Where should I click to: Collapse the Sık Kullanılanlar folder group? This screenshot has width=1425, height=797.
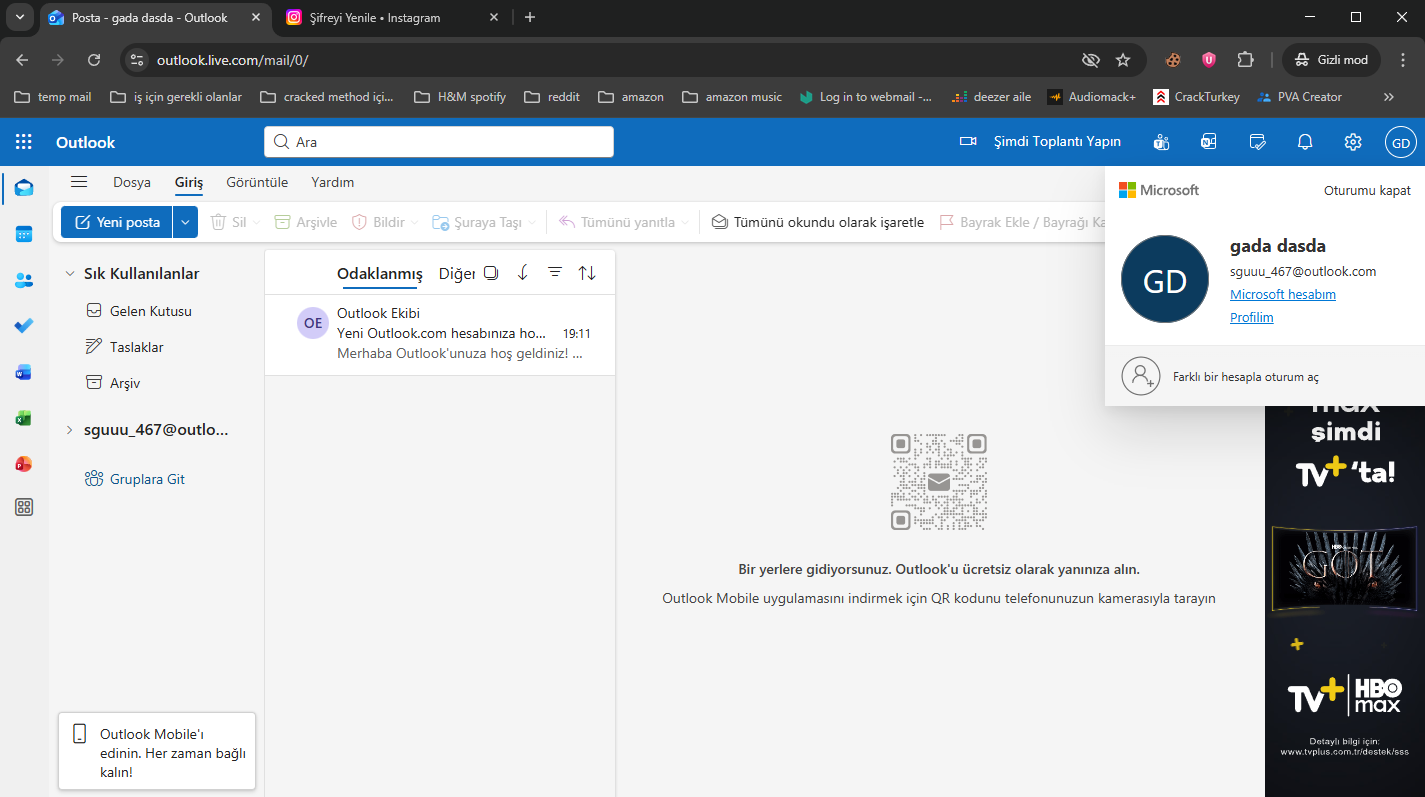click(70, 273)
